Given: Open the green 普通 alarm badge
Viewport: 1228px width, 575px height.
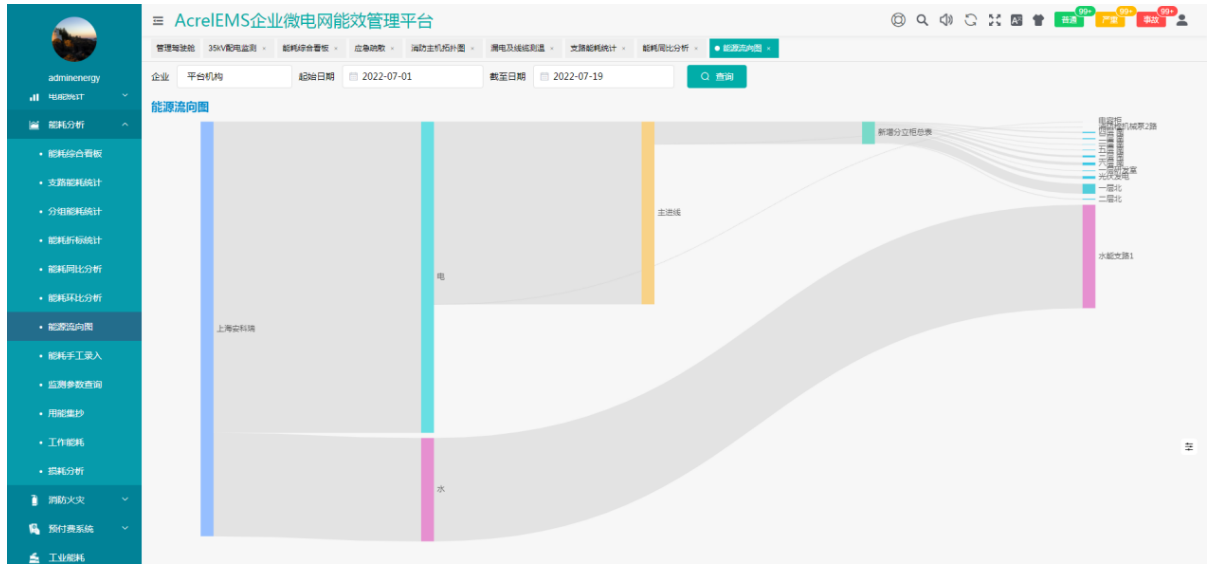Looking at the screenshot, I should click(1069, 20).
